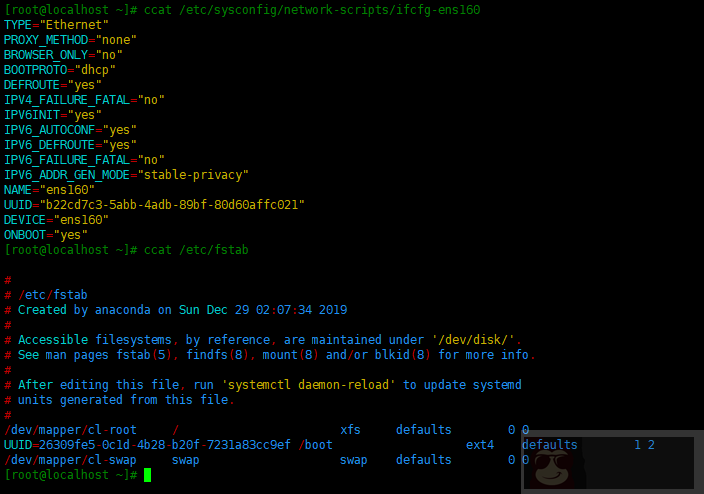Click the /dev/mapper/cl-swap fstab entry
The image size is (704, 494).
coord(70,460)
